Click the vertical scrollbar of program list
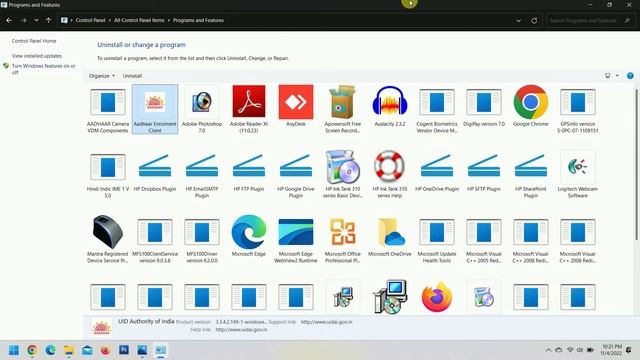Screen dimensions: 640x360 click(636, 163)
